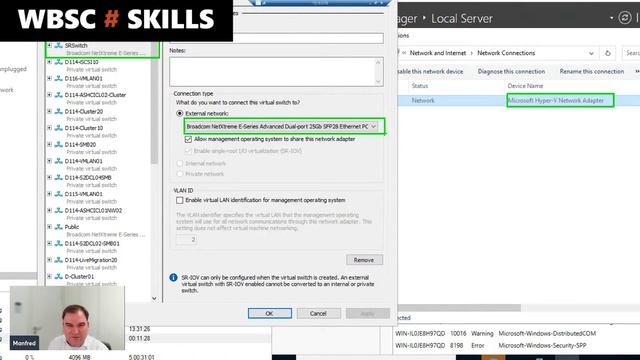Expand the D114-iSCSI10 tree node

click(49, 62)
